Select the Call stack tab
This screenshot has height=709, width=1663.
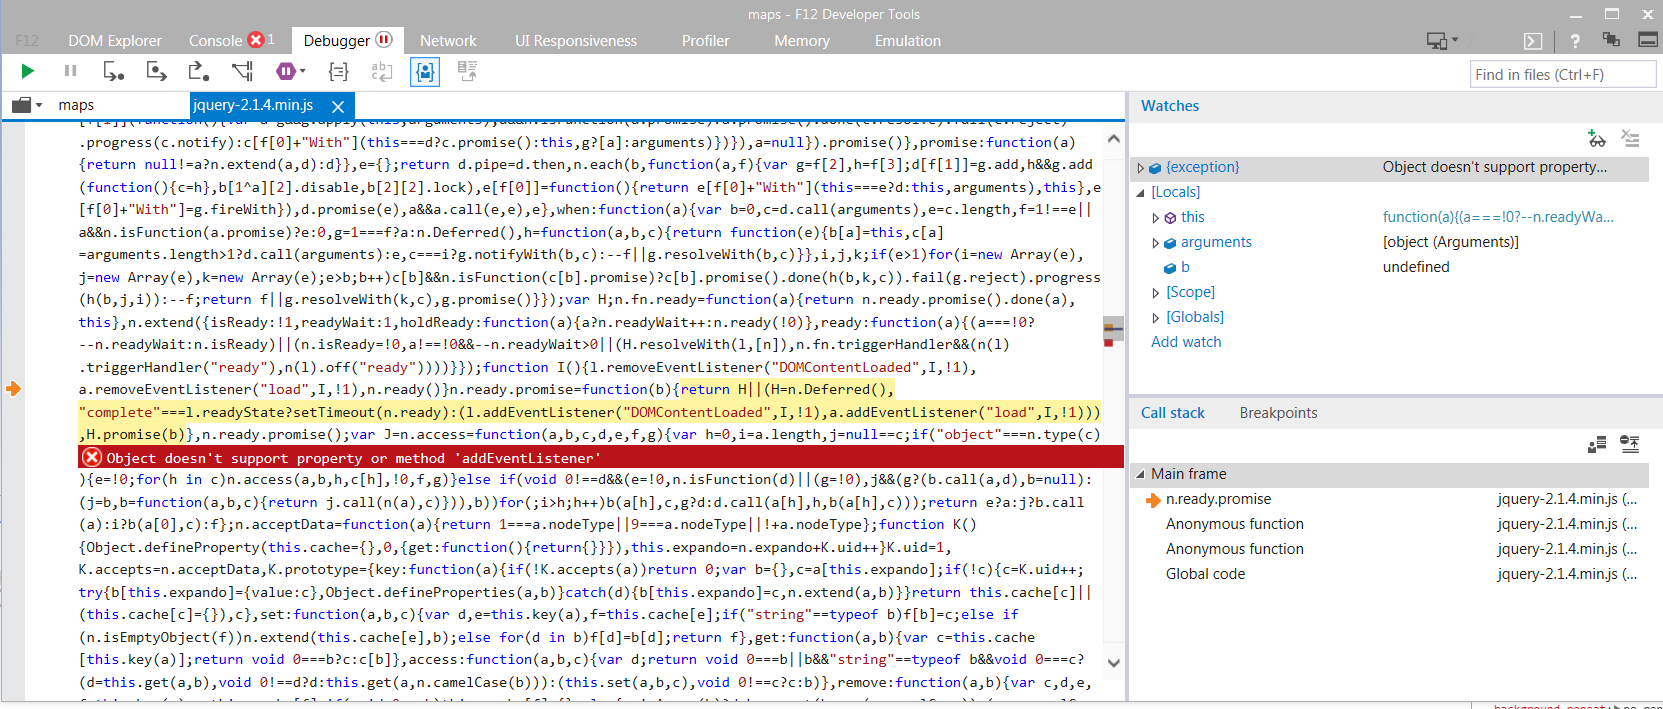[1173, 413]
